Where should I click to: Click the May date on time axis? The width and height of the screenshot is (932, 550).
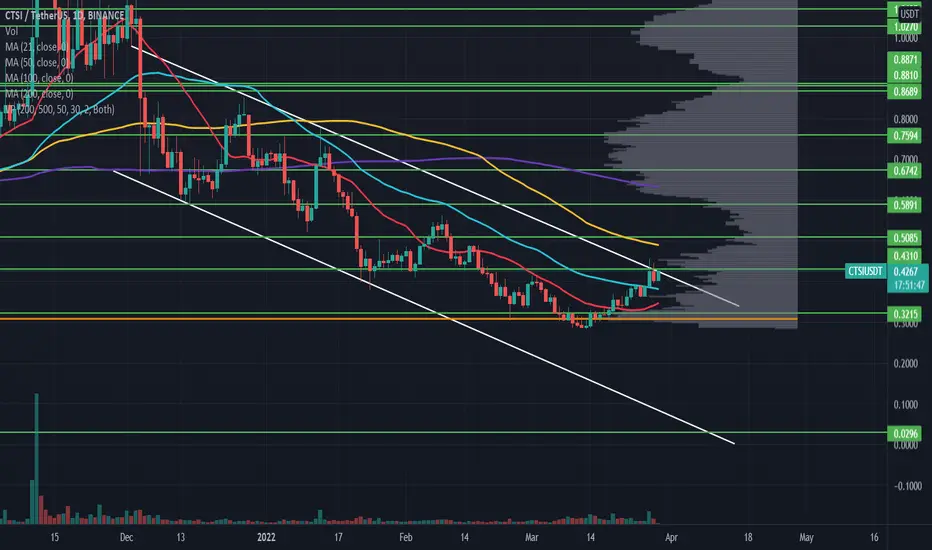pos(806,538)
